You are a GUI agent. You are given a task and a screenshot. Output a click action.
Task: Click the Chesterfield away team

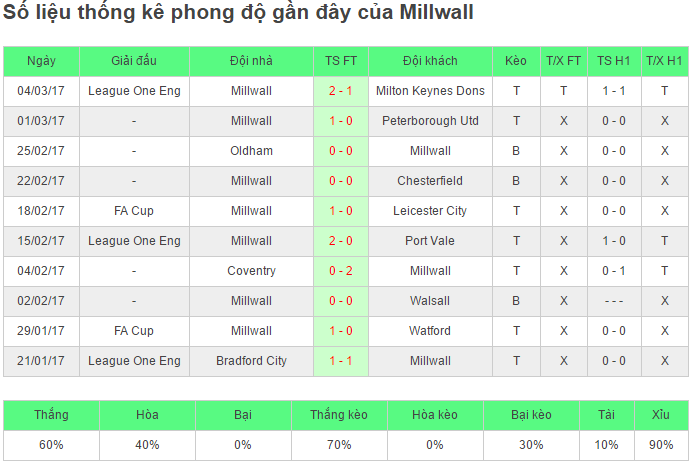click(x=430, y=181)
